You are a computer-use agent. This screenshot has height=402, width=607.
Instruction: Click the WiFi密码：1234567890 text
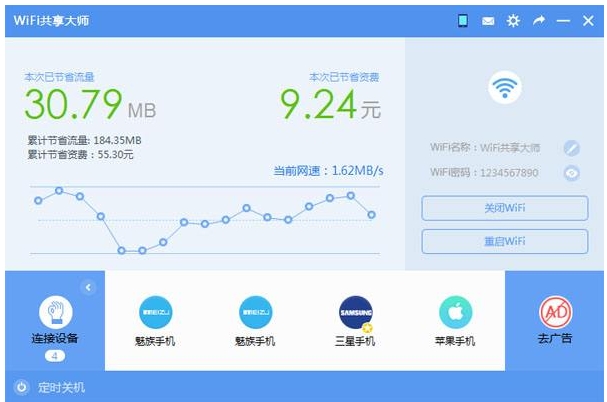tap(484, 173)
